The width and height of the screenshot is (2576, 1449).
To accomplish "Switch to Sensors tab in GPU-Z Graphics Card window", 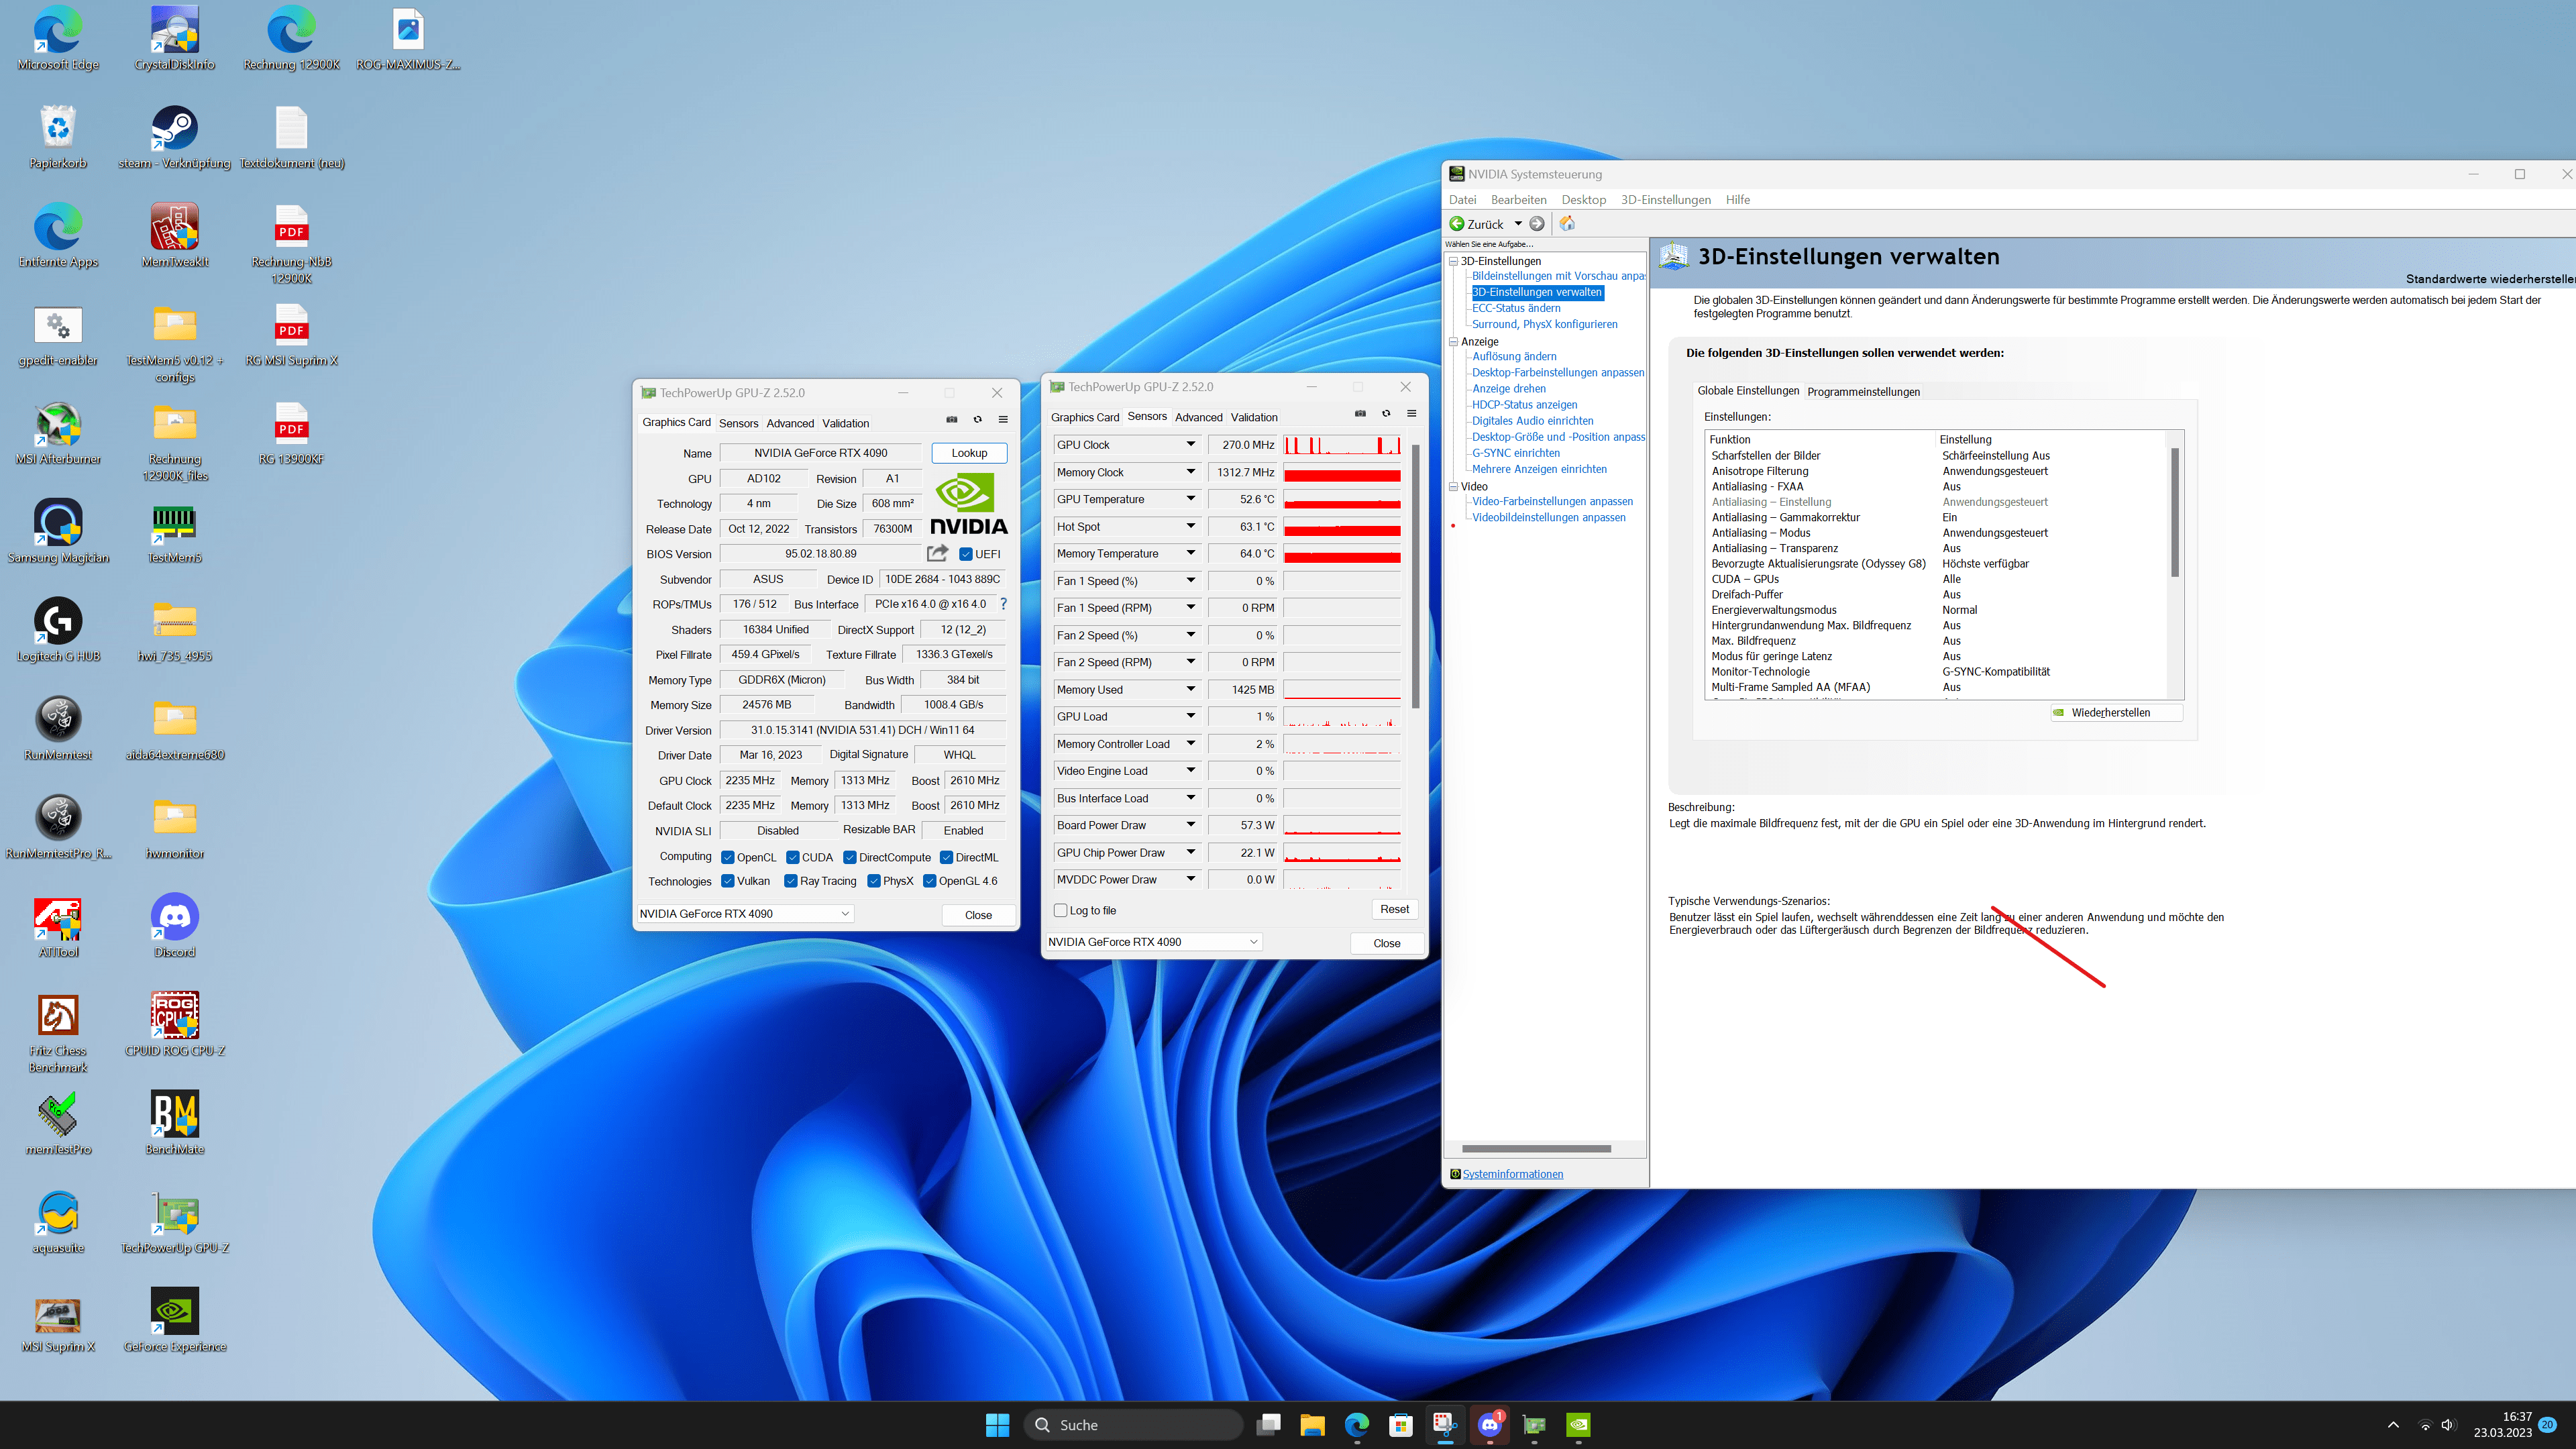I will (738, 423).
